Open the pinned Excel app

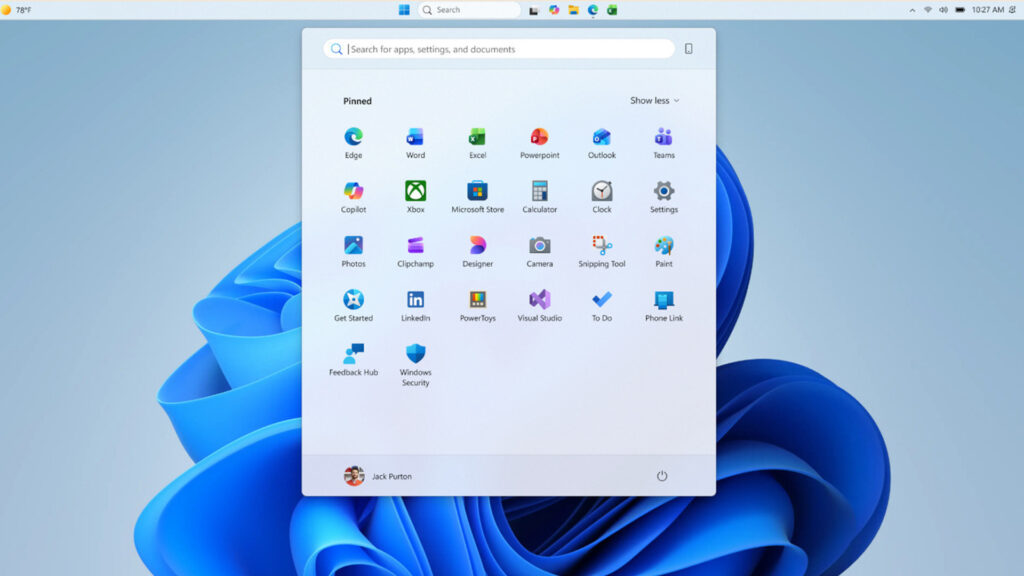point(477,143)
